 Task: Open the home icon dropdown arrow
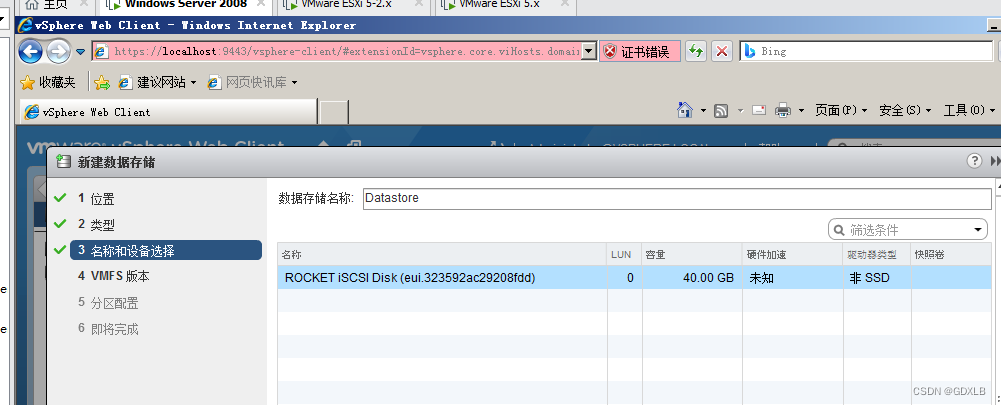pos(704,111)
